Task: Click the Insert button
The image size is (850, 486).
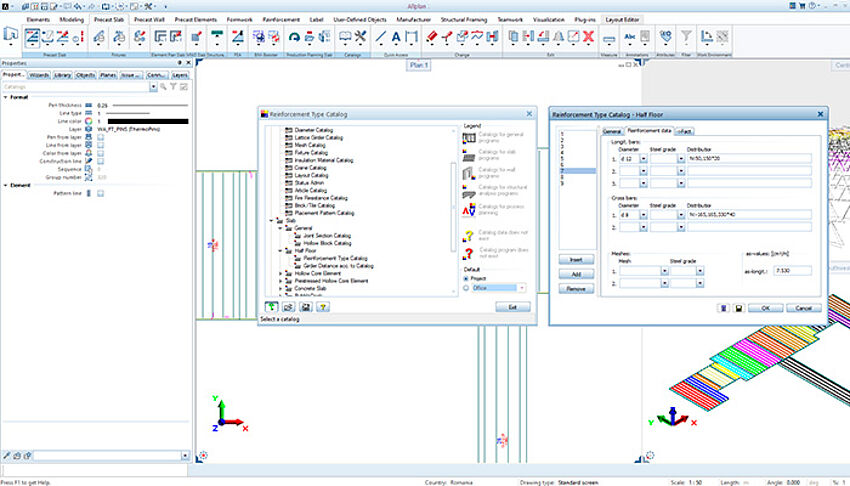Action: point(576,259)
